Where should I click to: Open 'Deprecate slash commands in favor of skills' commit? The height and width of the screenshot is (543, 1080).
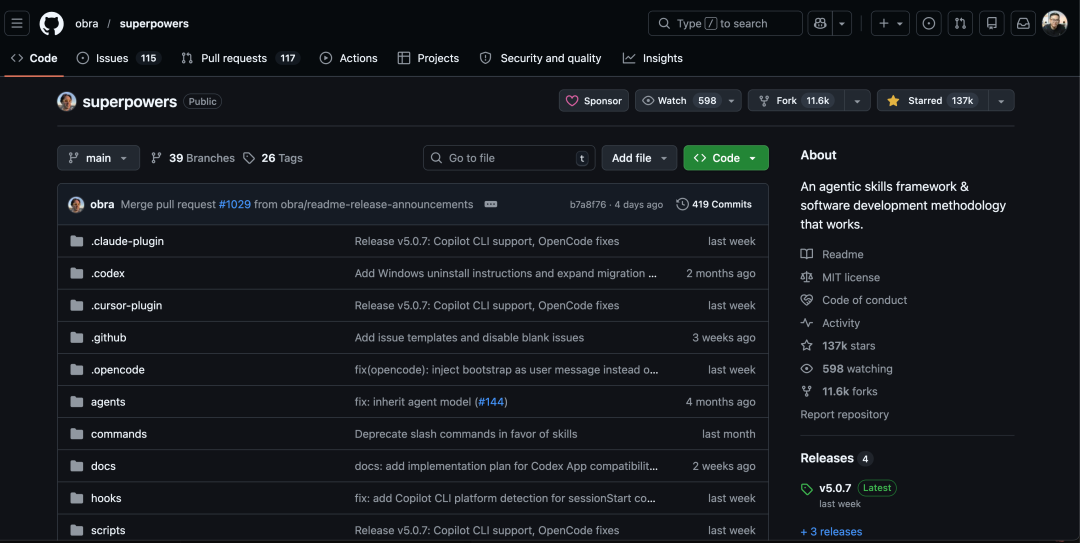pos(466,434)
